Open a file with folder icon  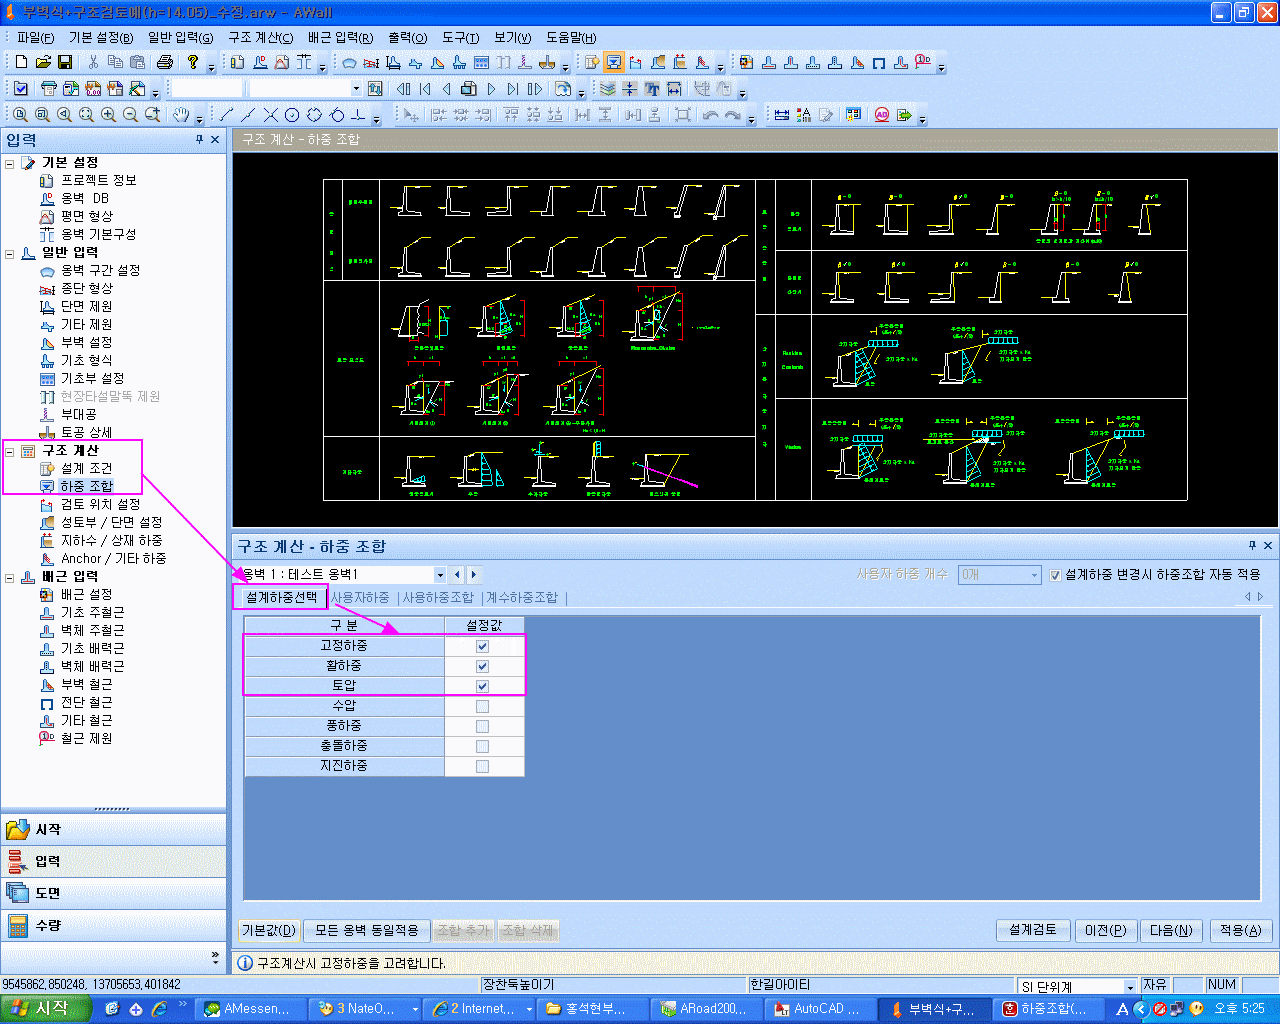click(x=43, y=62)
